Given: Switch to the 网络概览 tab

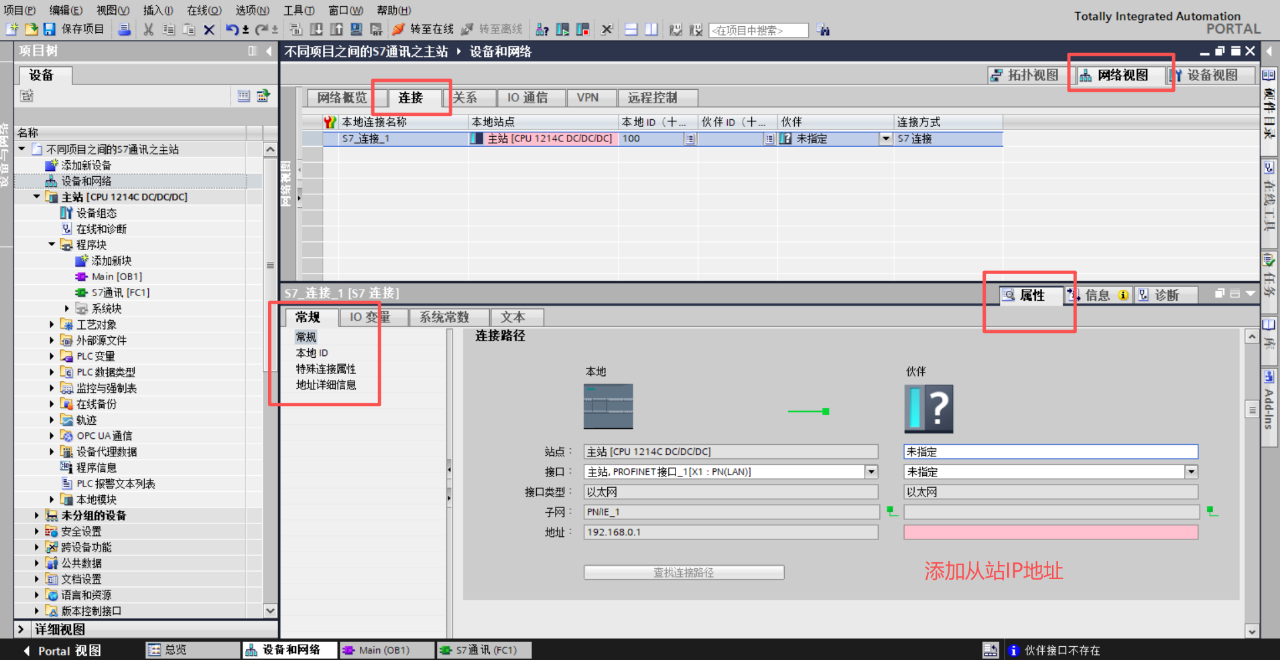Looking at the screenshot, I should point(342,97).
